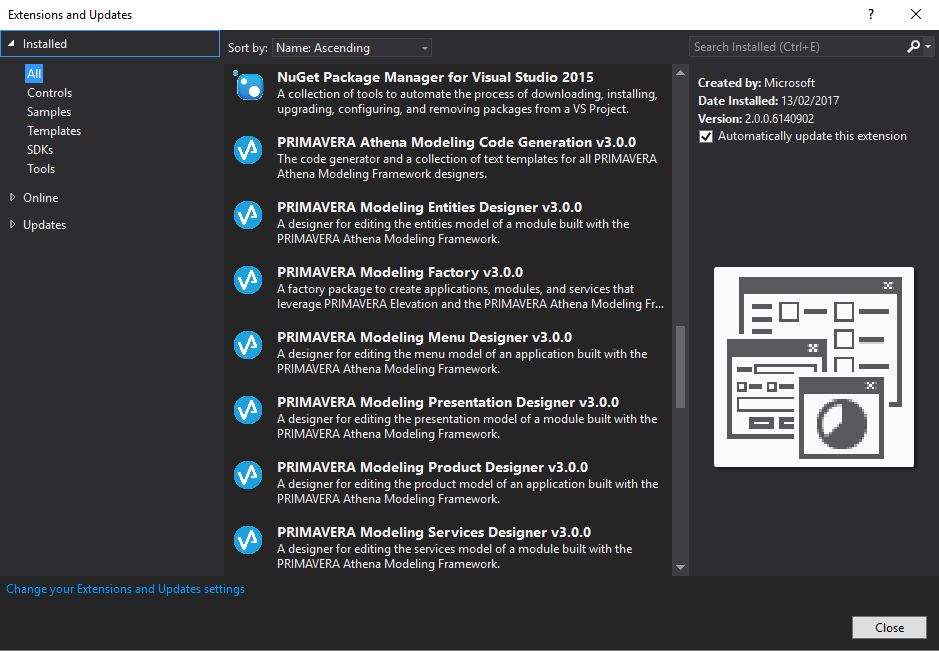This screenshot has height=651, width=939.
Task: Click the PRIMAVERA Modeling Services Designer icon
Action: point(248,540)
